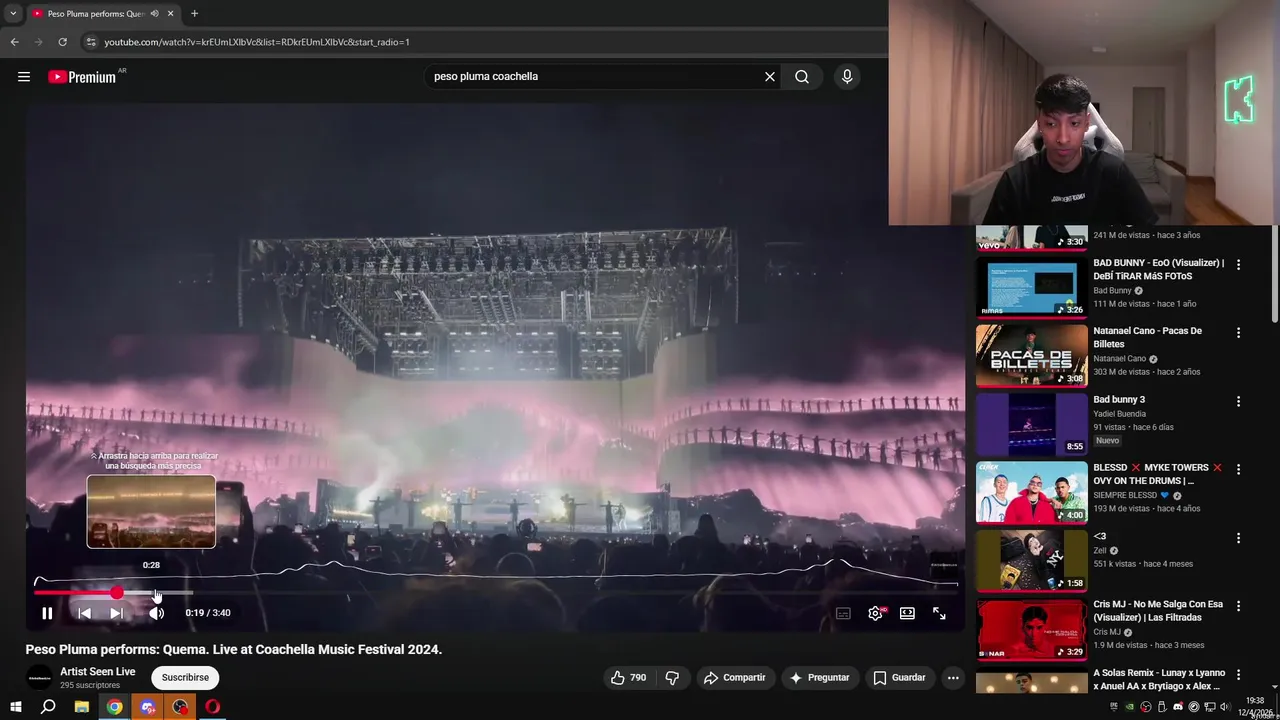Like the video with thumbs up

click(629, 678)
